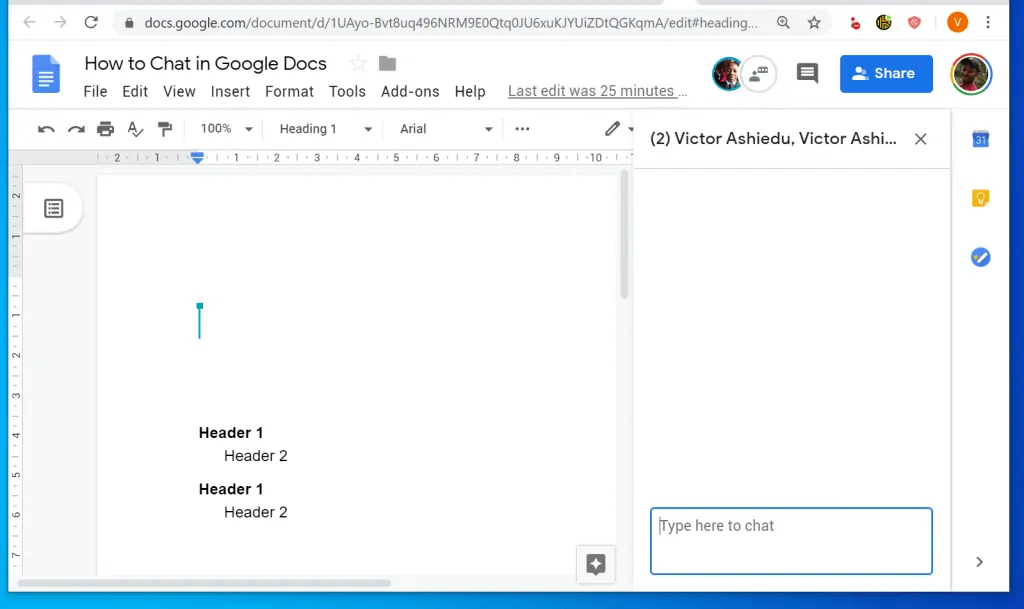The image size is (1024, 609).
Task: Click in the Type here to chat field
Action: tap(790, 540)
